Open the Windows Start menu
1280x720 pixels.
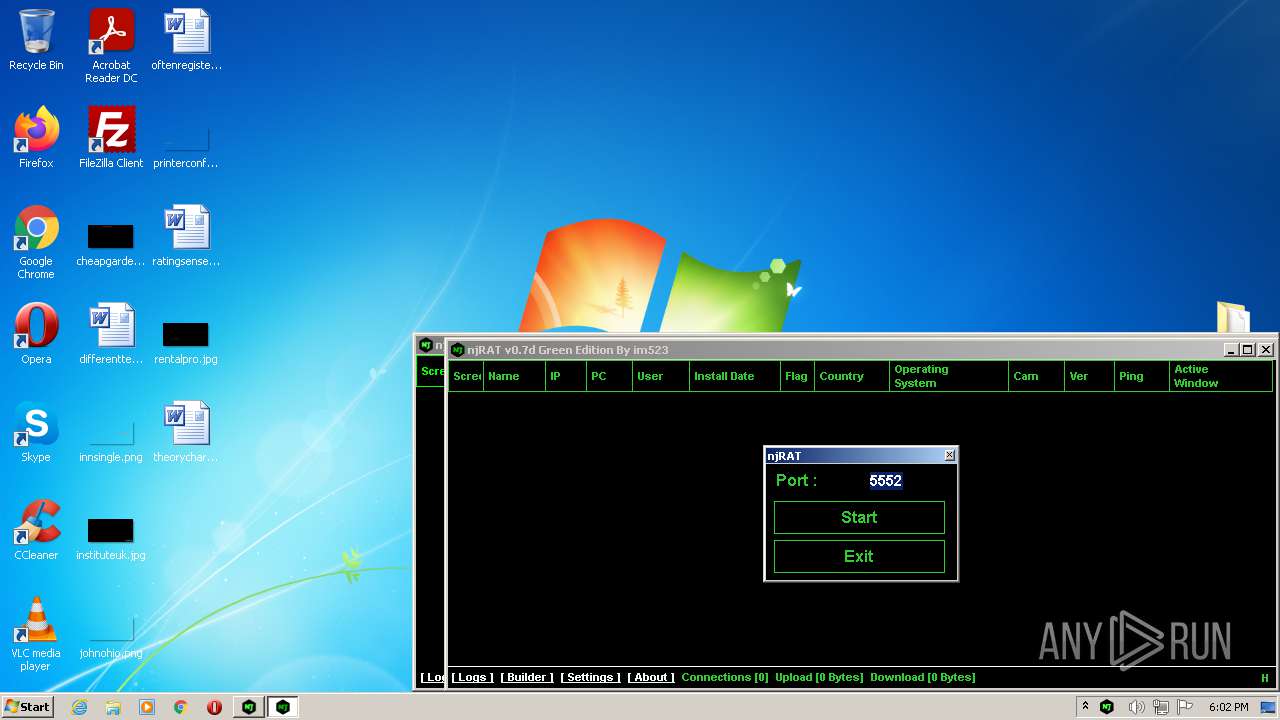[x=27, y=707]
